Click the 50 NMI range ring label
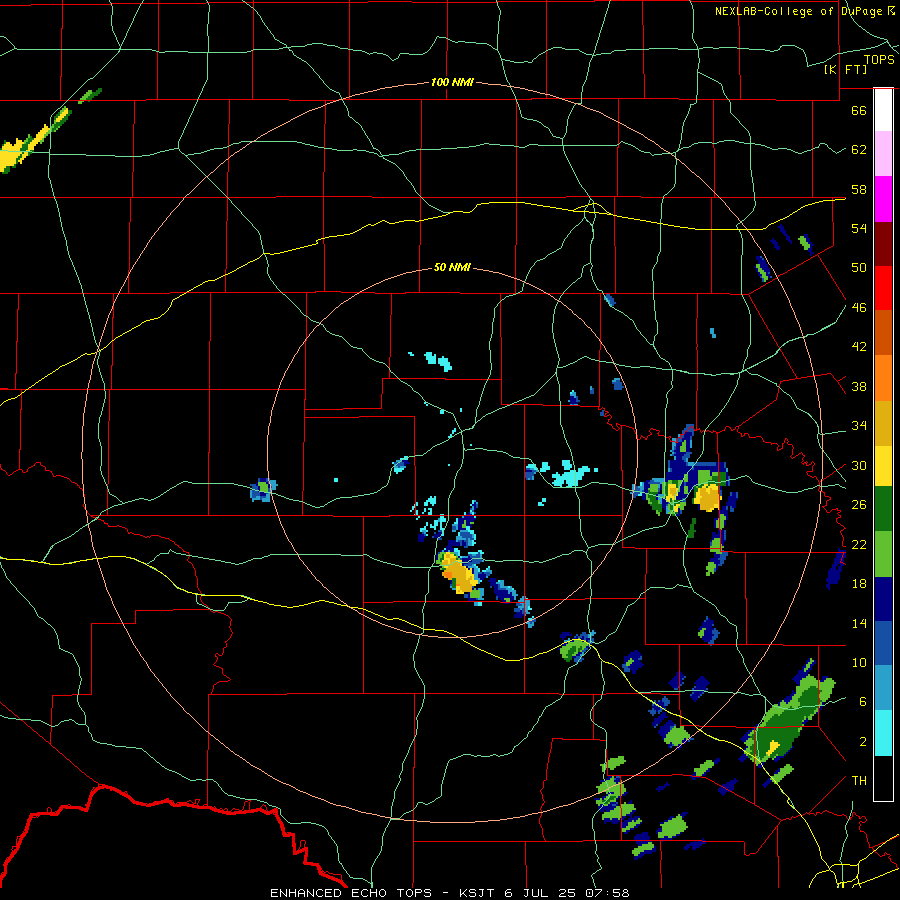 pos(452,267)
